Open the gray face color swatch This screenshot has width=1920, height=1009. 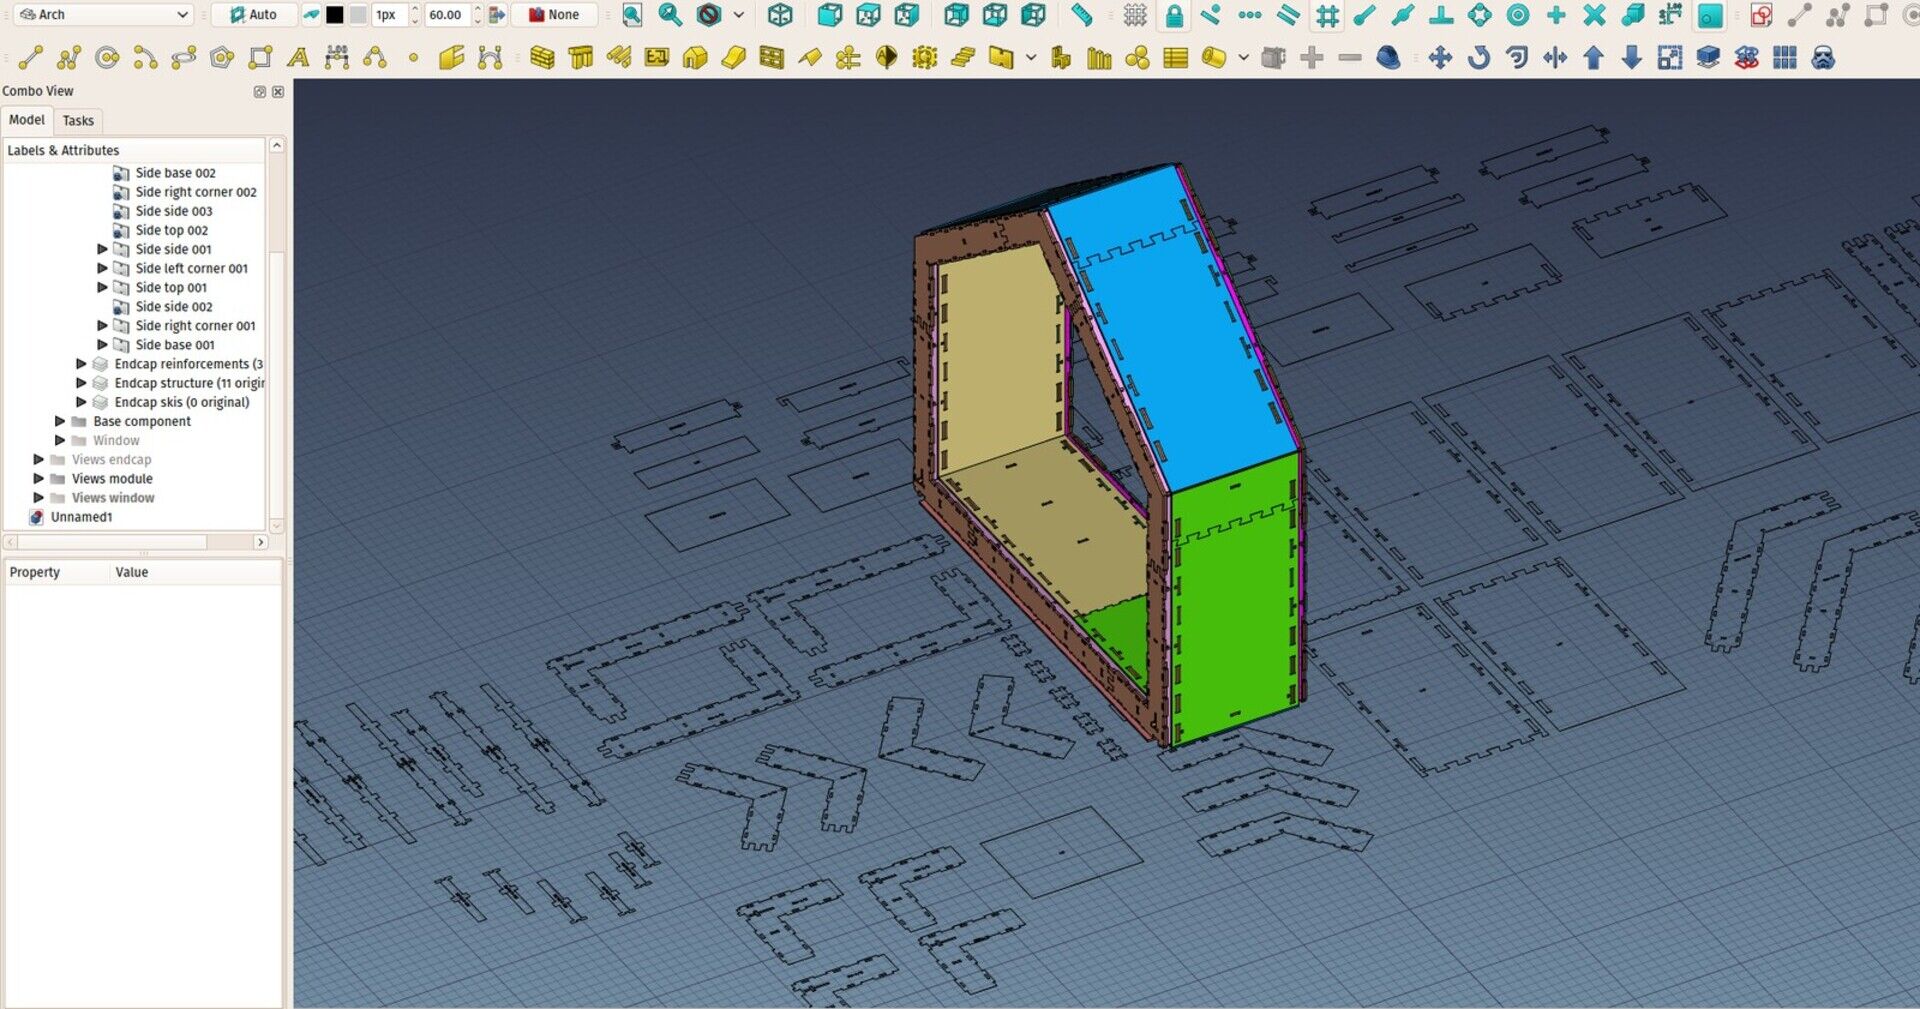point(358,15)
